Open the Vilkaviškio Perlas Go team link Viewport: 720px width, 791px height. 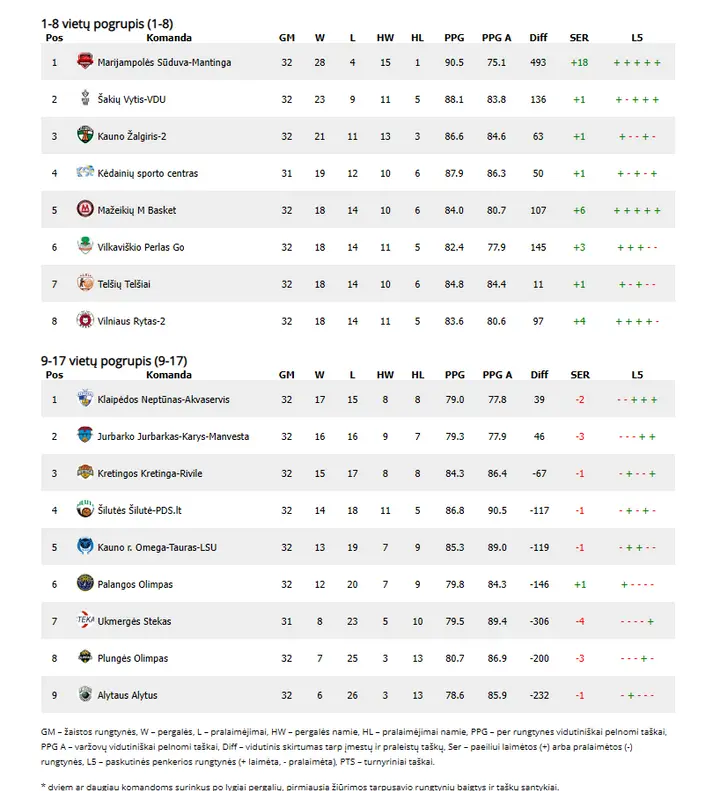(141, 247)
